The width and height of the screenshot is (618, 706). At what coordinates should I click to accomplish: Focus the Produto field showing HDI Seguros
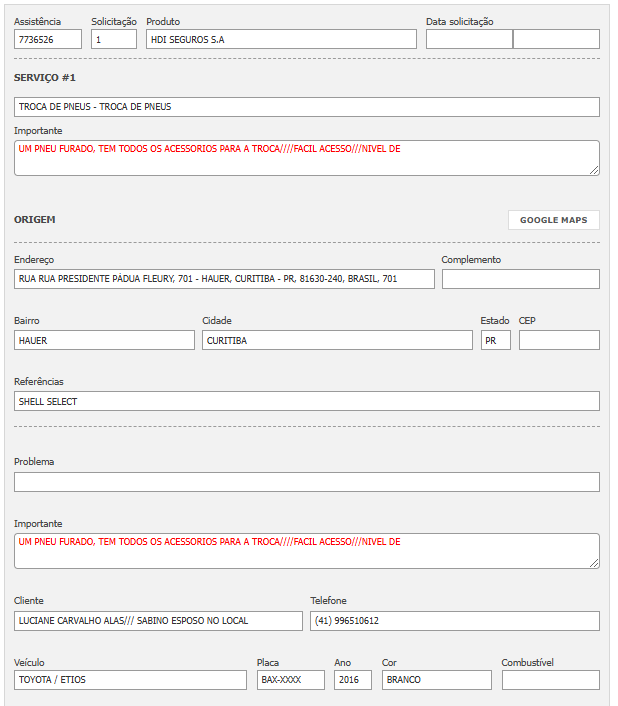pos(280,39)
